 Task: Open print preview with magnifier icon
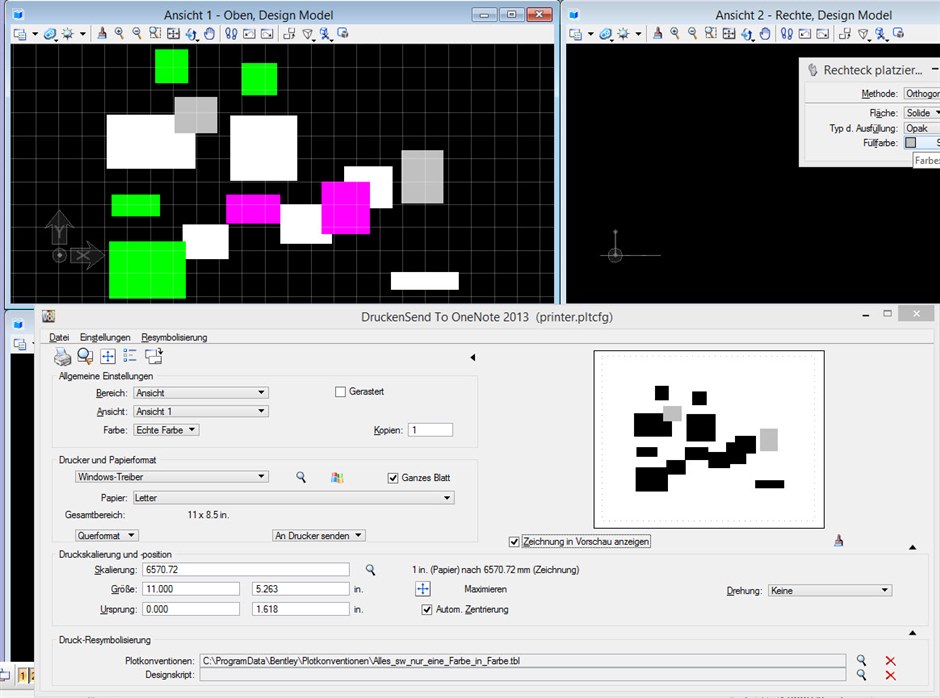85,356
